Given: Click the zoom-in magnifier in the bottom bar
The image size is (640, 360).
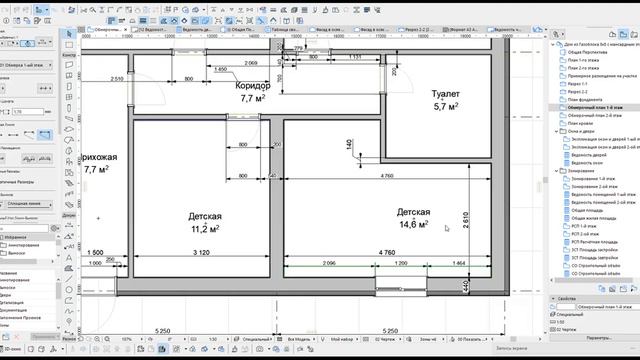Looking at the screenshot, I should pos(97,339).
